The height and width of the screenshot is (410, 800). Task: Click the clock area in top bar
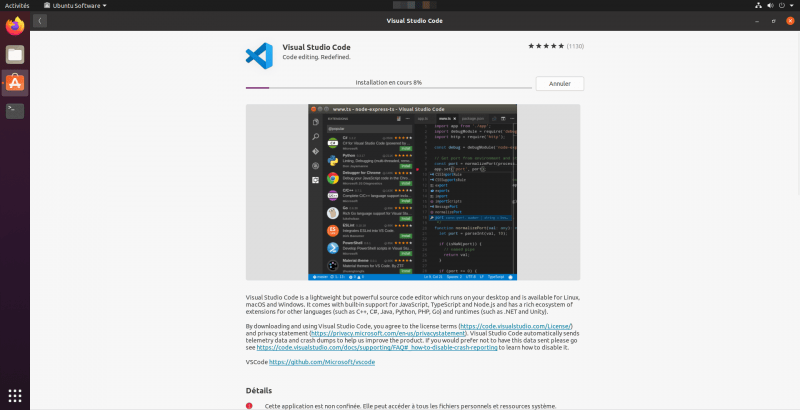point(415,6)
